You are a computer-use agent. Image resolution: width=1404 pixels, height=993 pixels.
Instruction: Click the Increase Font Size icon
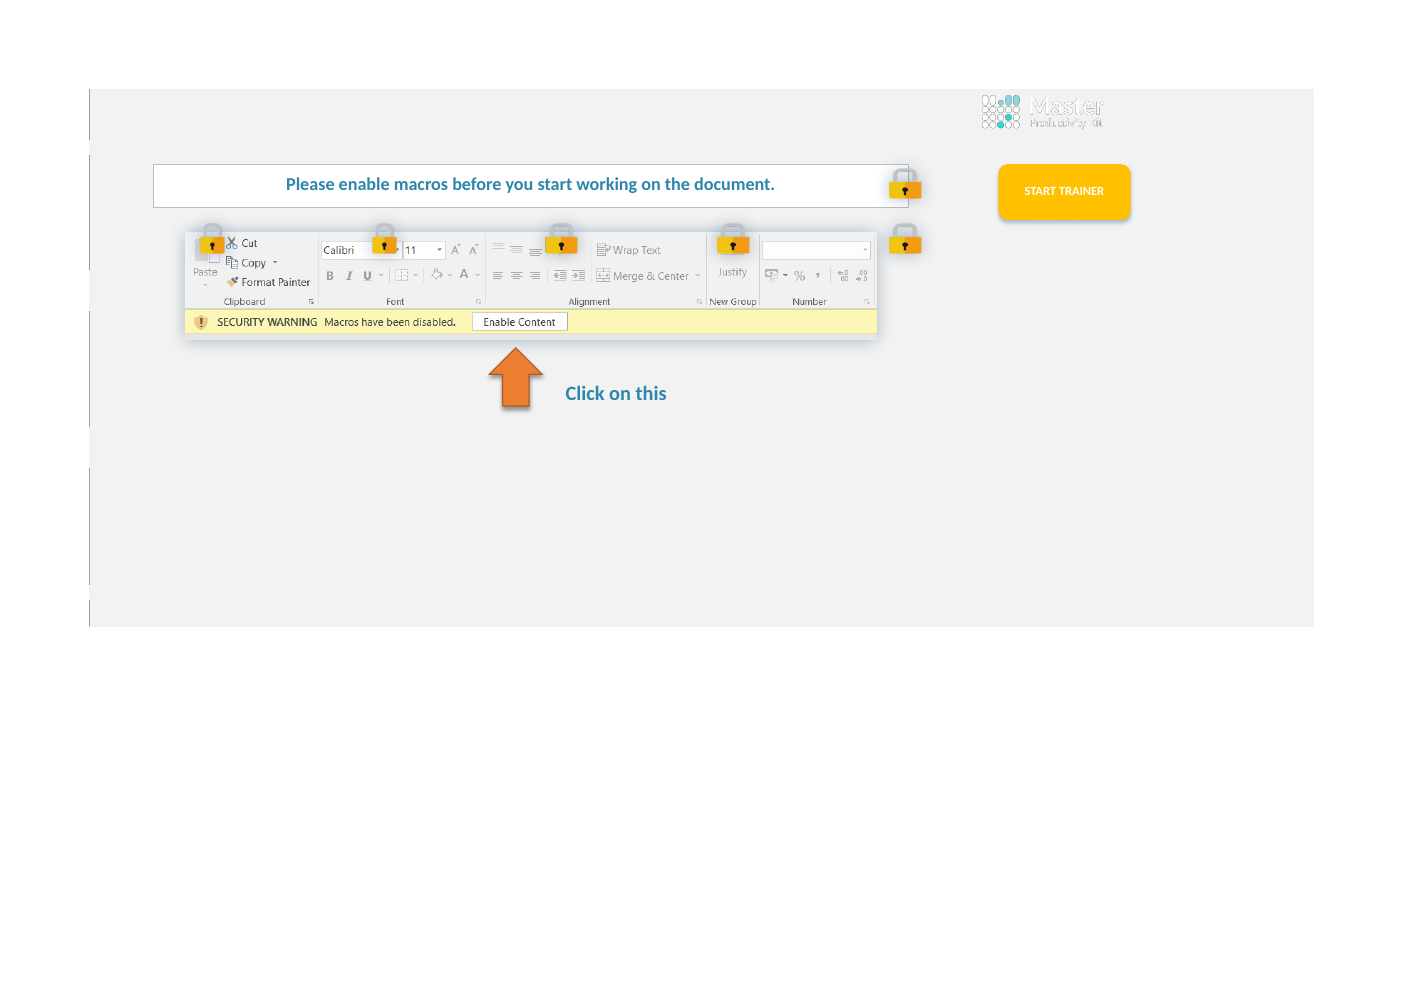(x=455, y=250)
